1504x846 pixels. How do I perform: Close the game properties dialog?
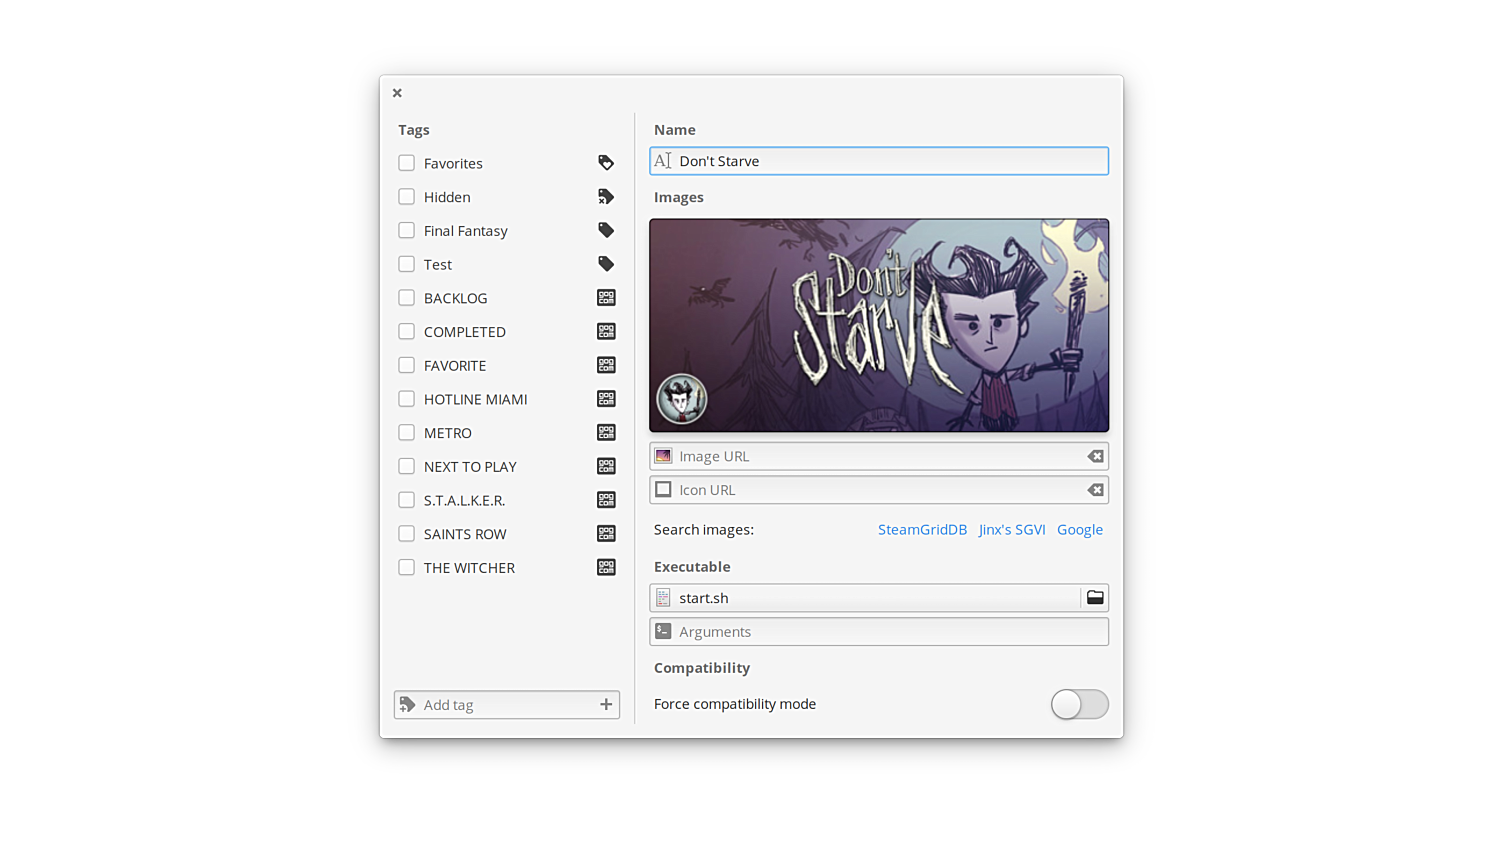point(397,93)
